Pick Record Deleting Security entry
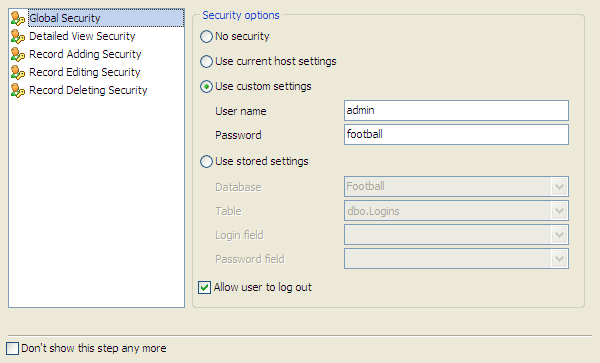 coord(88,90)
